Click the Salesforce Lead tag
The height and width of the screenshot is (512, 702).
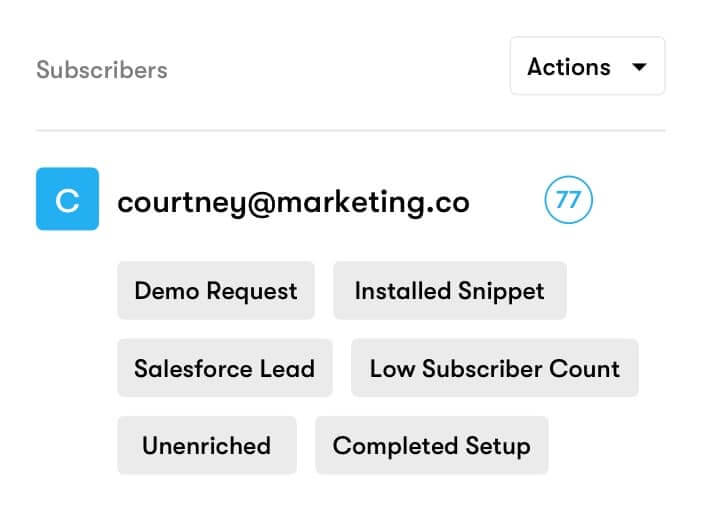click(224, 368)
